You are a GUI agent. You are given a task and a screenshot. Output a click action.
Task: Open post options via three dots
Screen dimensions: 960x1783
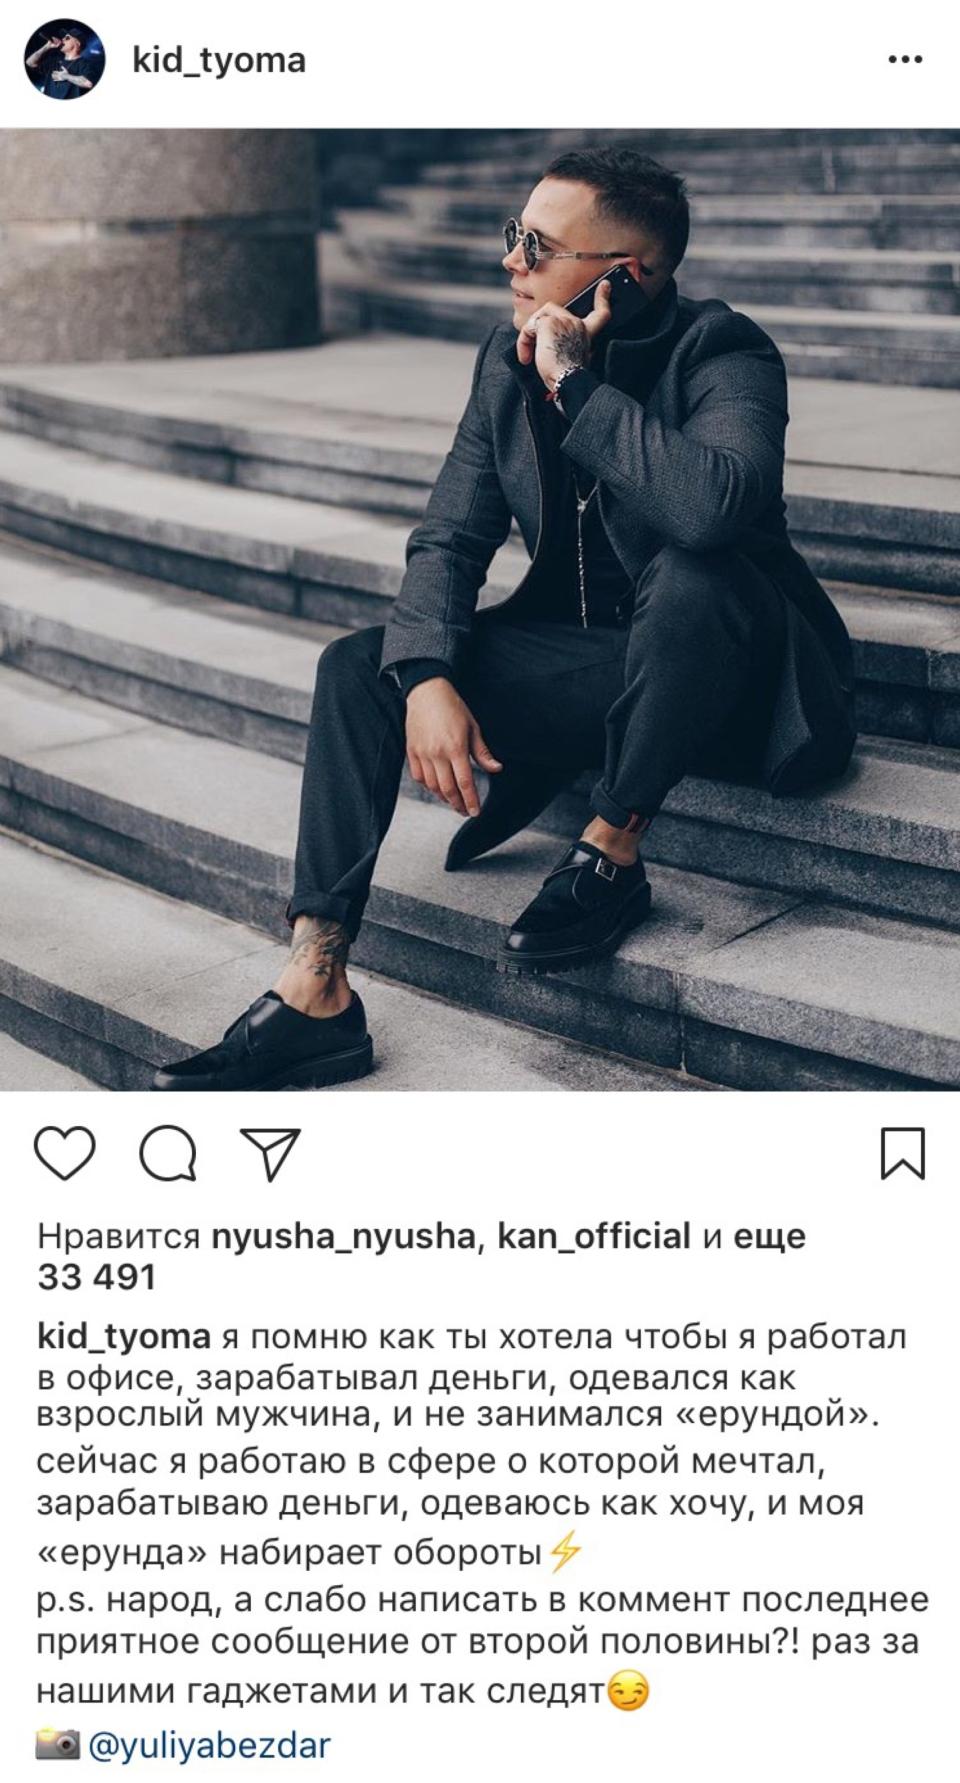coord(905,60)
